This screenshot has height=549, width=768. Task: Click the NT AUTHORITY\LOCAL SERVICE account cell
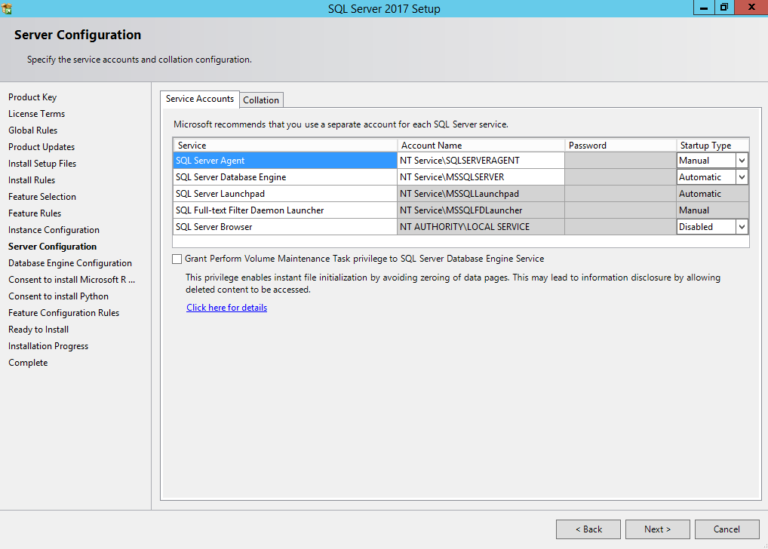480,227
